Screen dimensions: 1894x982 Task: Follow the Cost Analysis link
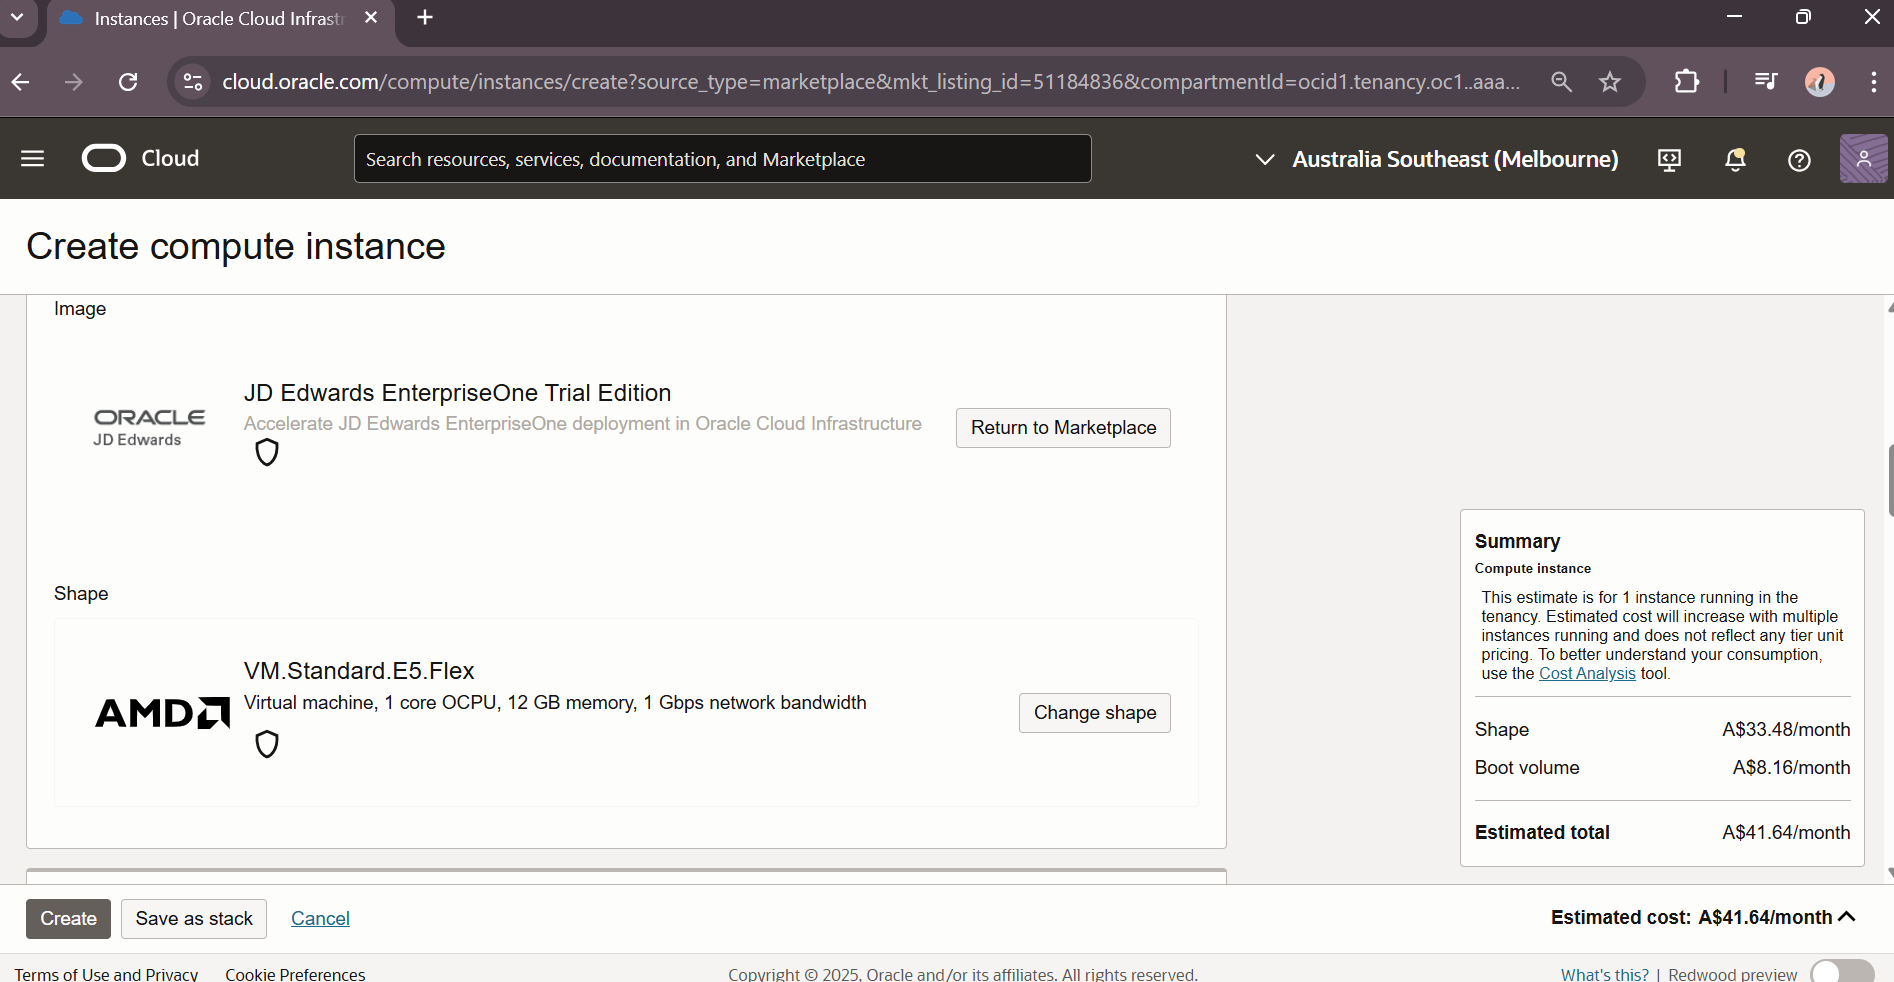tap(1587, 674)
